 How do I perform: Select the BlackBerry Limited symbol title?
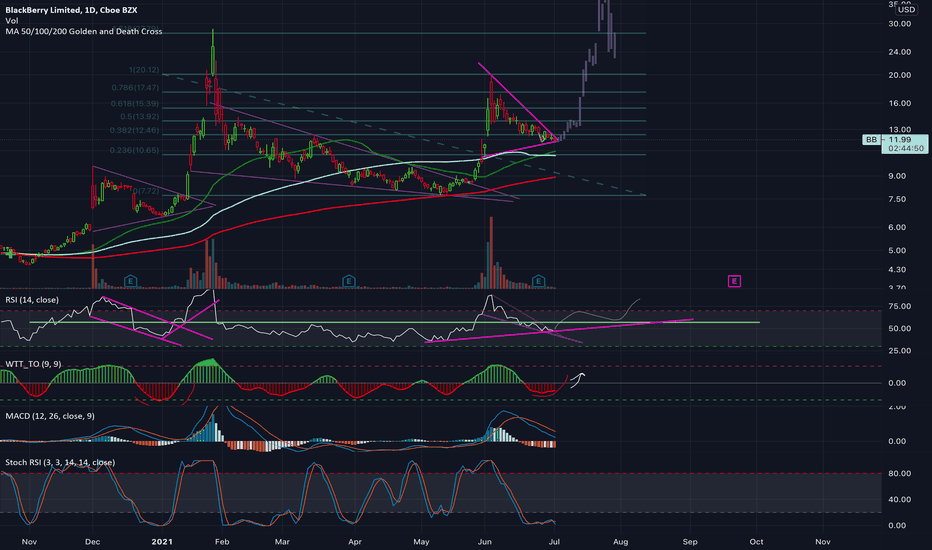click(x=71, y=10)
